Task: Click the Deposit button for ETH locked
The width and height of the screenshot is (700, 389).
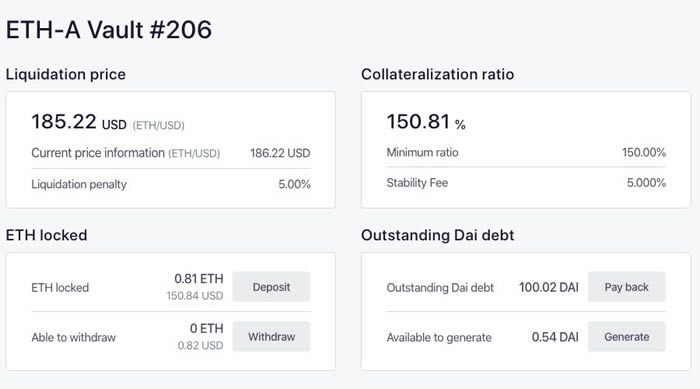Action: click(x=271, y=287)
